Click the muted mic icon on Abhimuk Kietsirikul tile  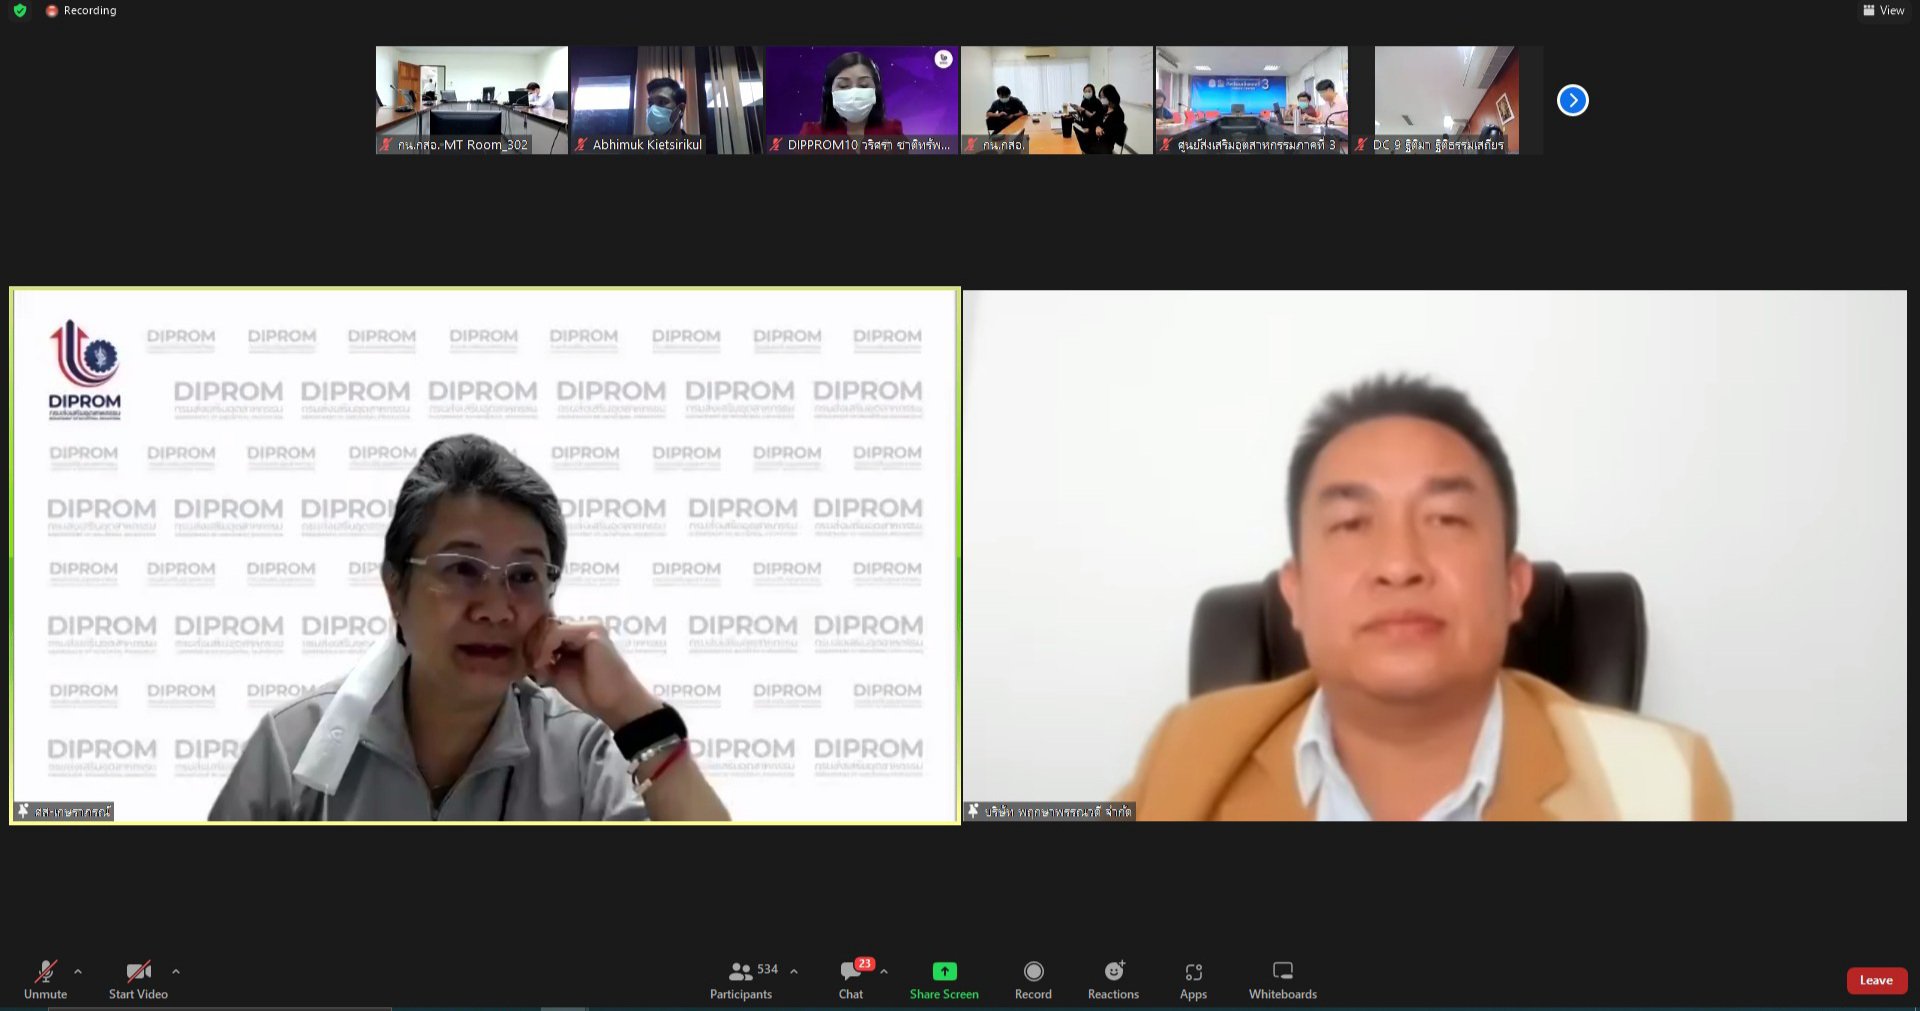point(581,145)
